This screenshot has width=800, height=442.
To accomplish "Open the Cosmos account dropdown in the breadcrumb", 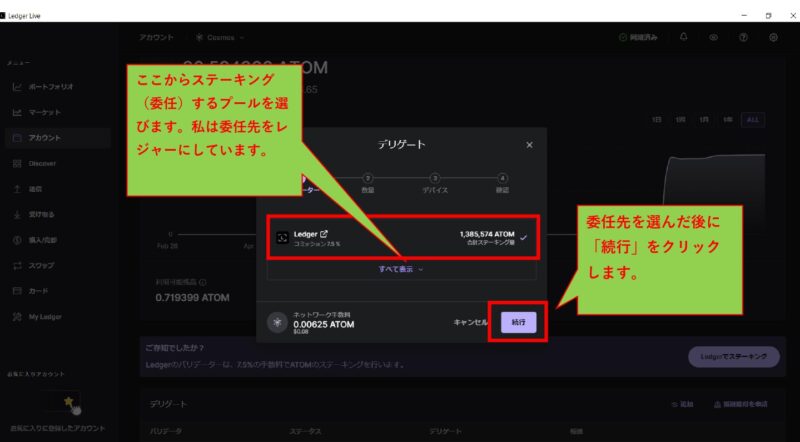I will (x=220, y=37).
